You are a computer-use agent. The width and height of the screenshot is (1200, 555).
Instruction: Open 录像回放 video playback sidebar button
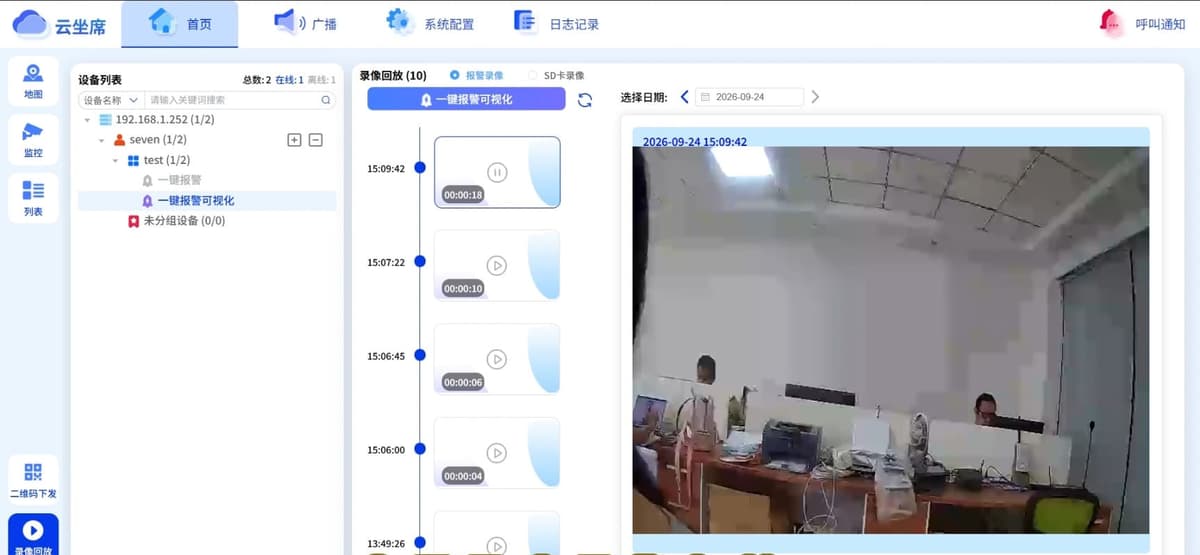coord(33,535)
